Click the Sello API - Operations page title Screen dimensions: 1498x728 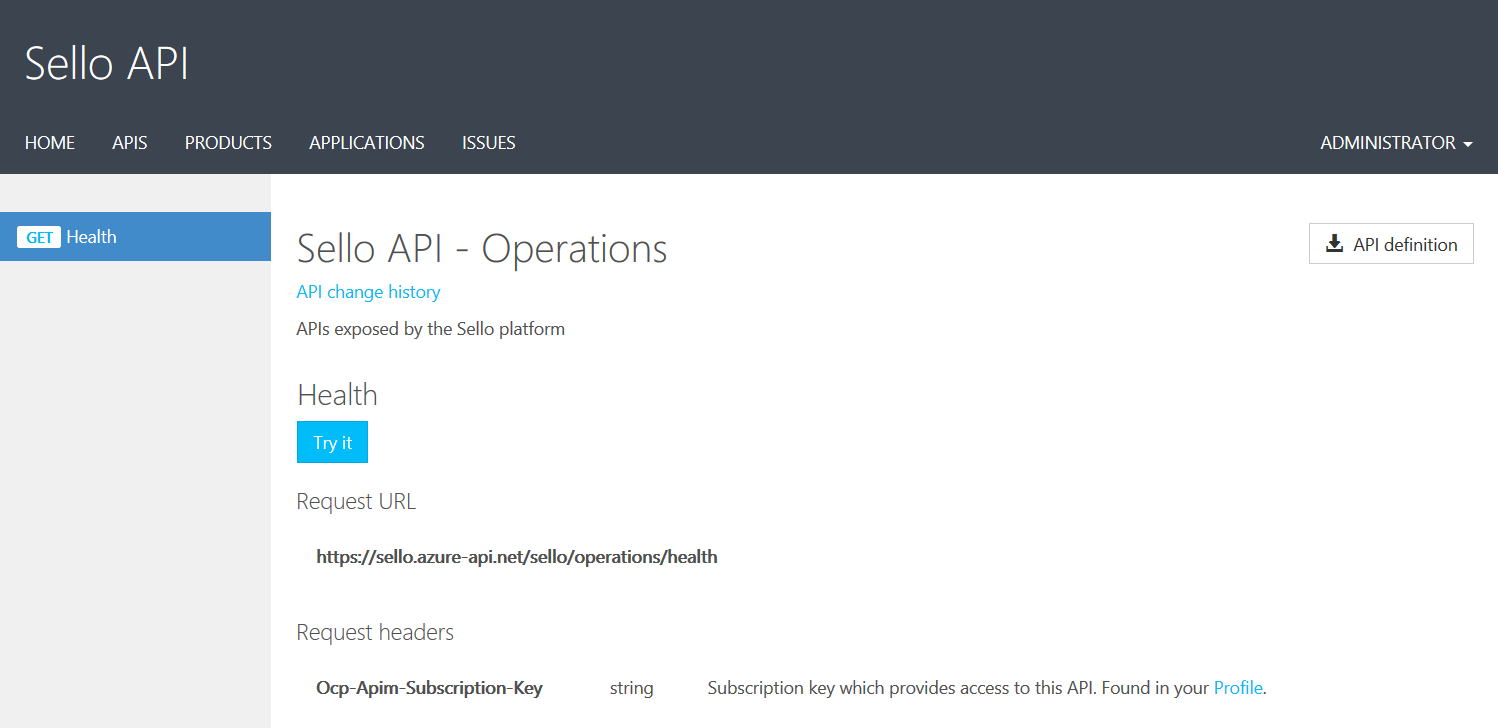point(481,248)
